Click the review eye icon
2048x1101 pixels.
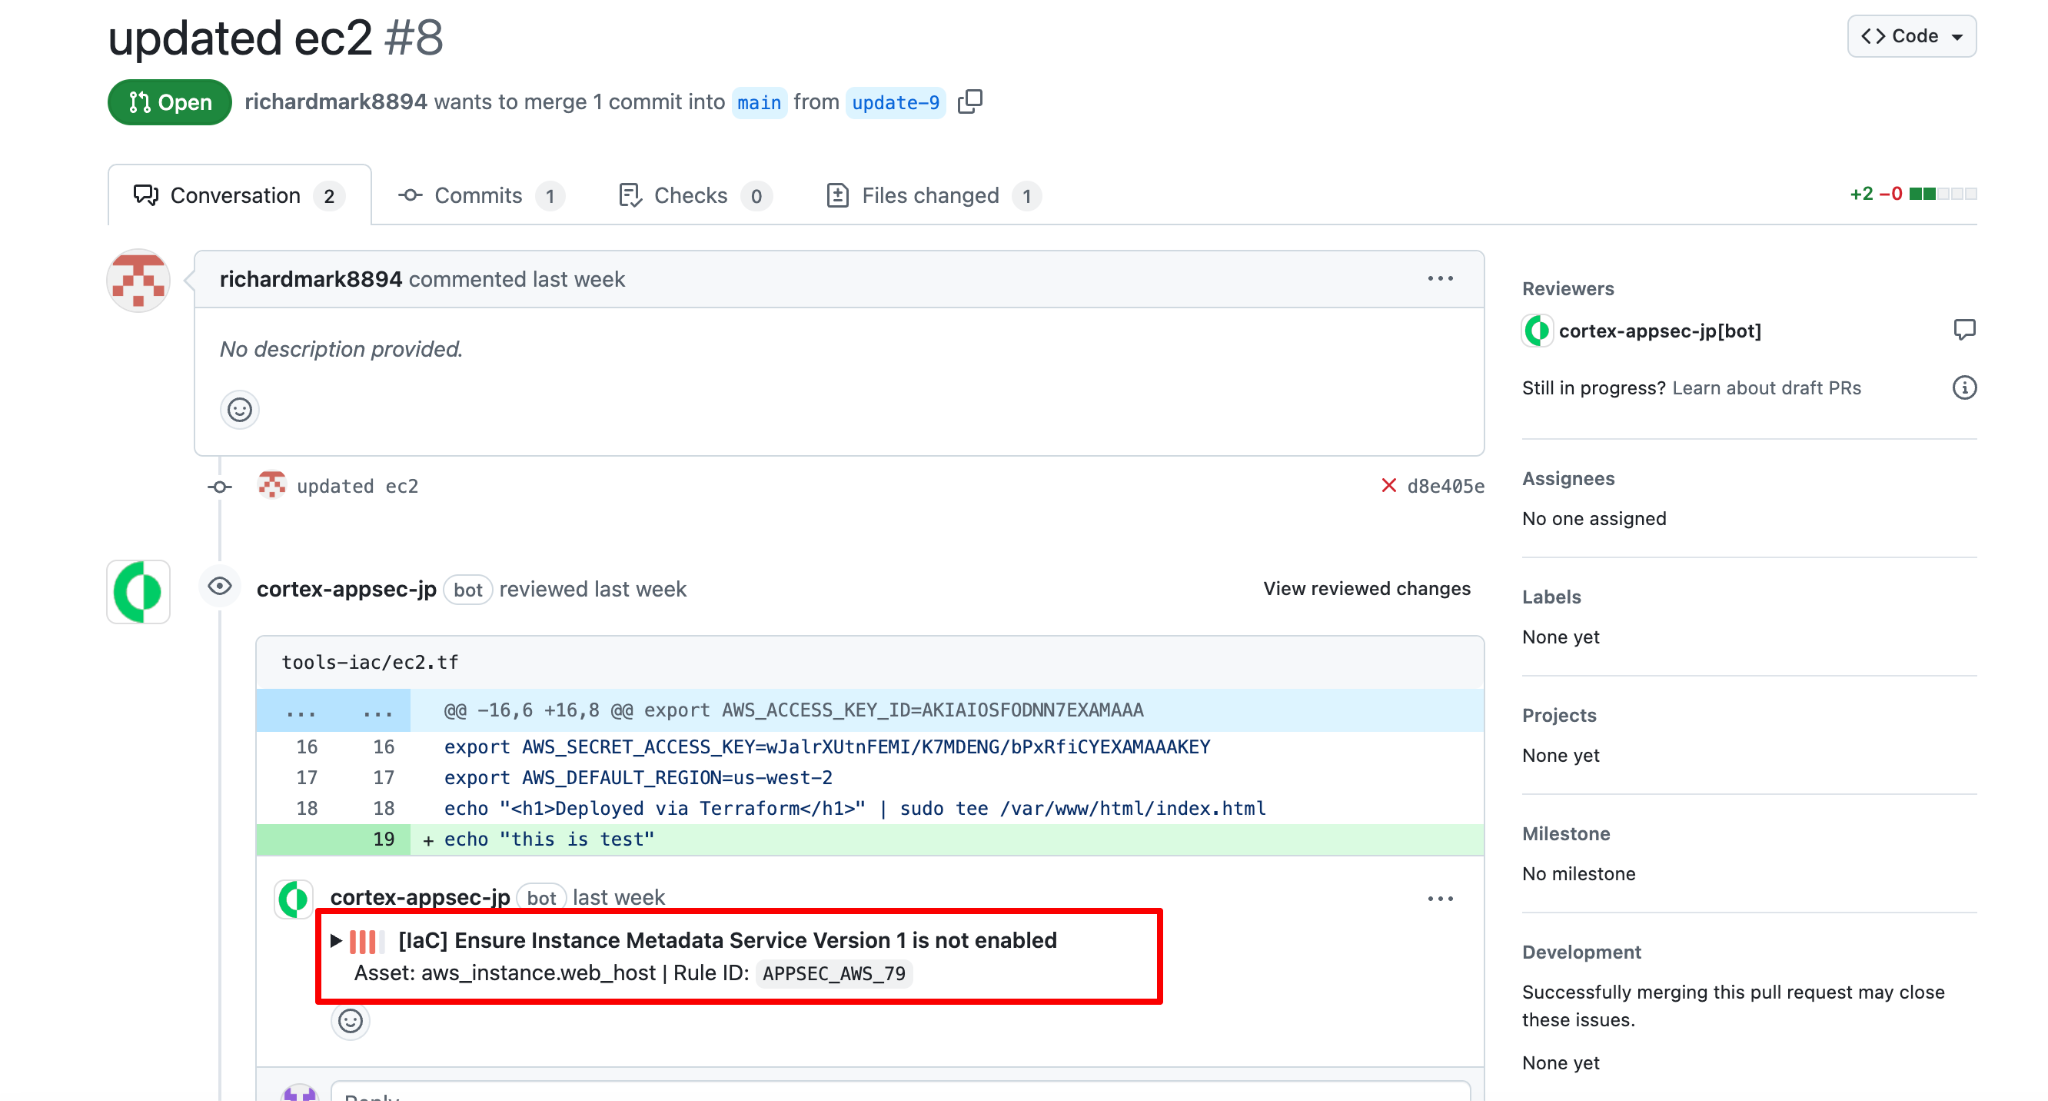click(x=220, y=586)
